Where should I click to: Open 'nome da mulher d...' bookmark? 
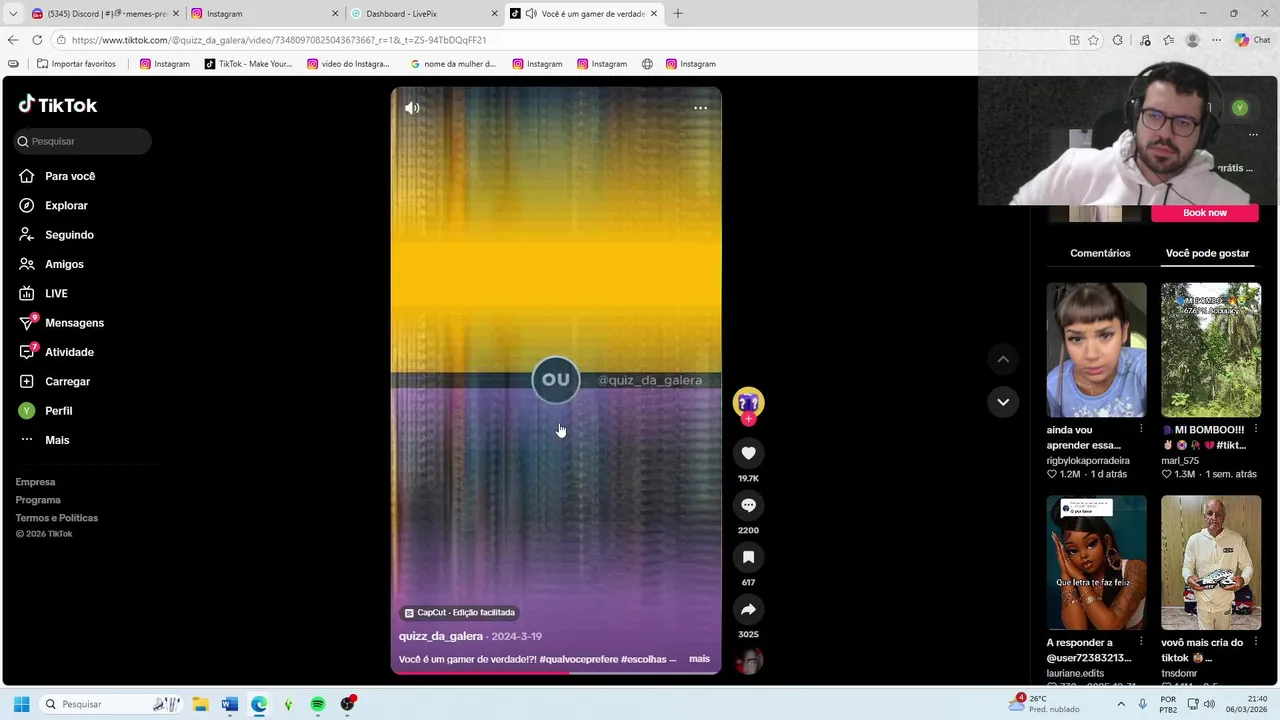(x=453, y=64)
